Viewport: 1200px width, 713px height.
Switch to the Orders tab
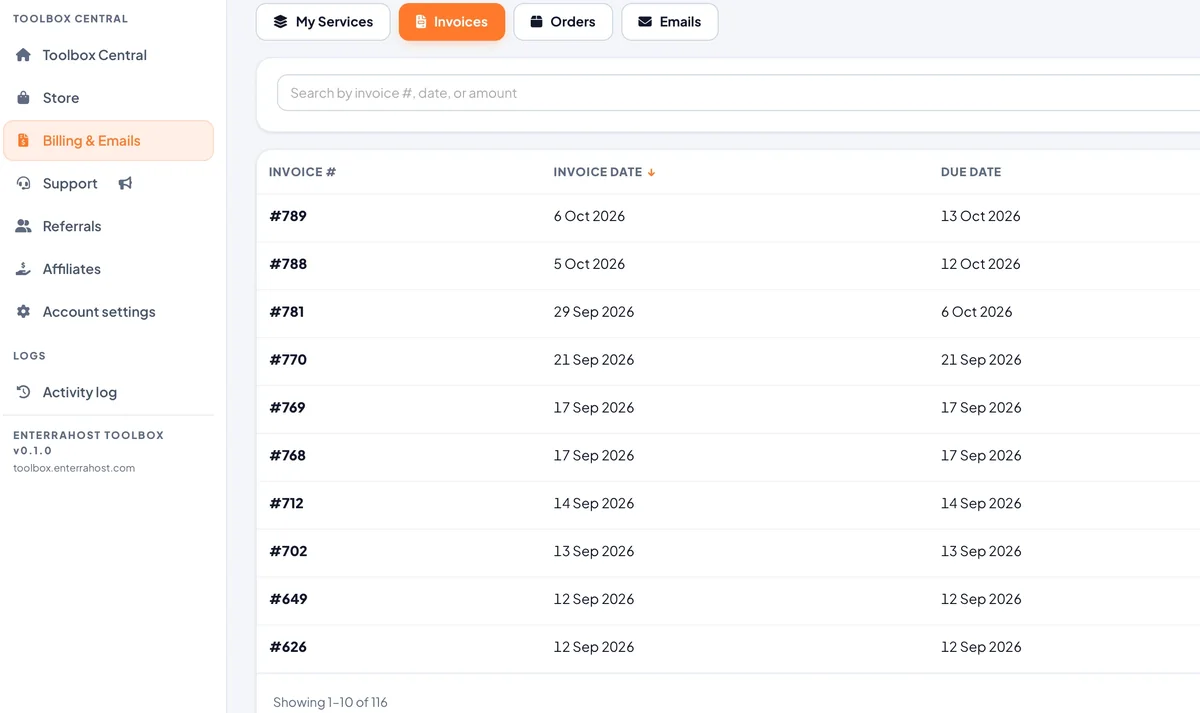pos(563,22)
